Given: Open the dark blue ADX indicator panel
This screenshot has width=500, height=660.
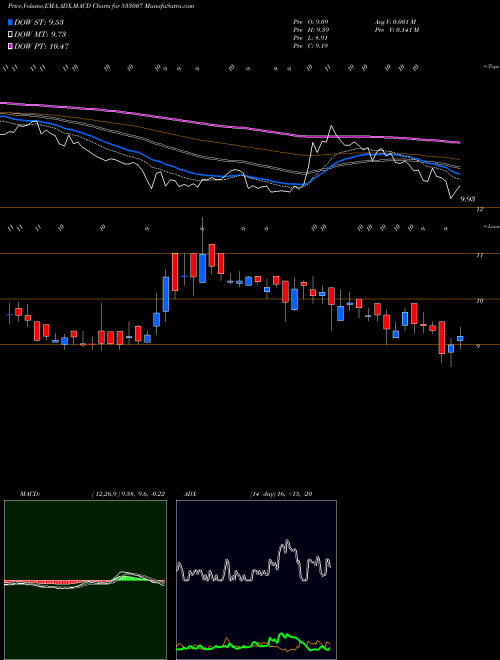Looking at the screenshot, I should click(x=256, y=580).
